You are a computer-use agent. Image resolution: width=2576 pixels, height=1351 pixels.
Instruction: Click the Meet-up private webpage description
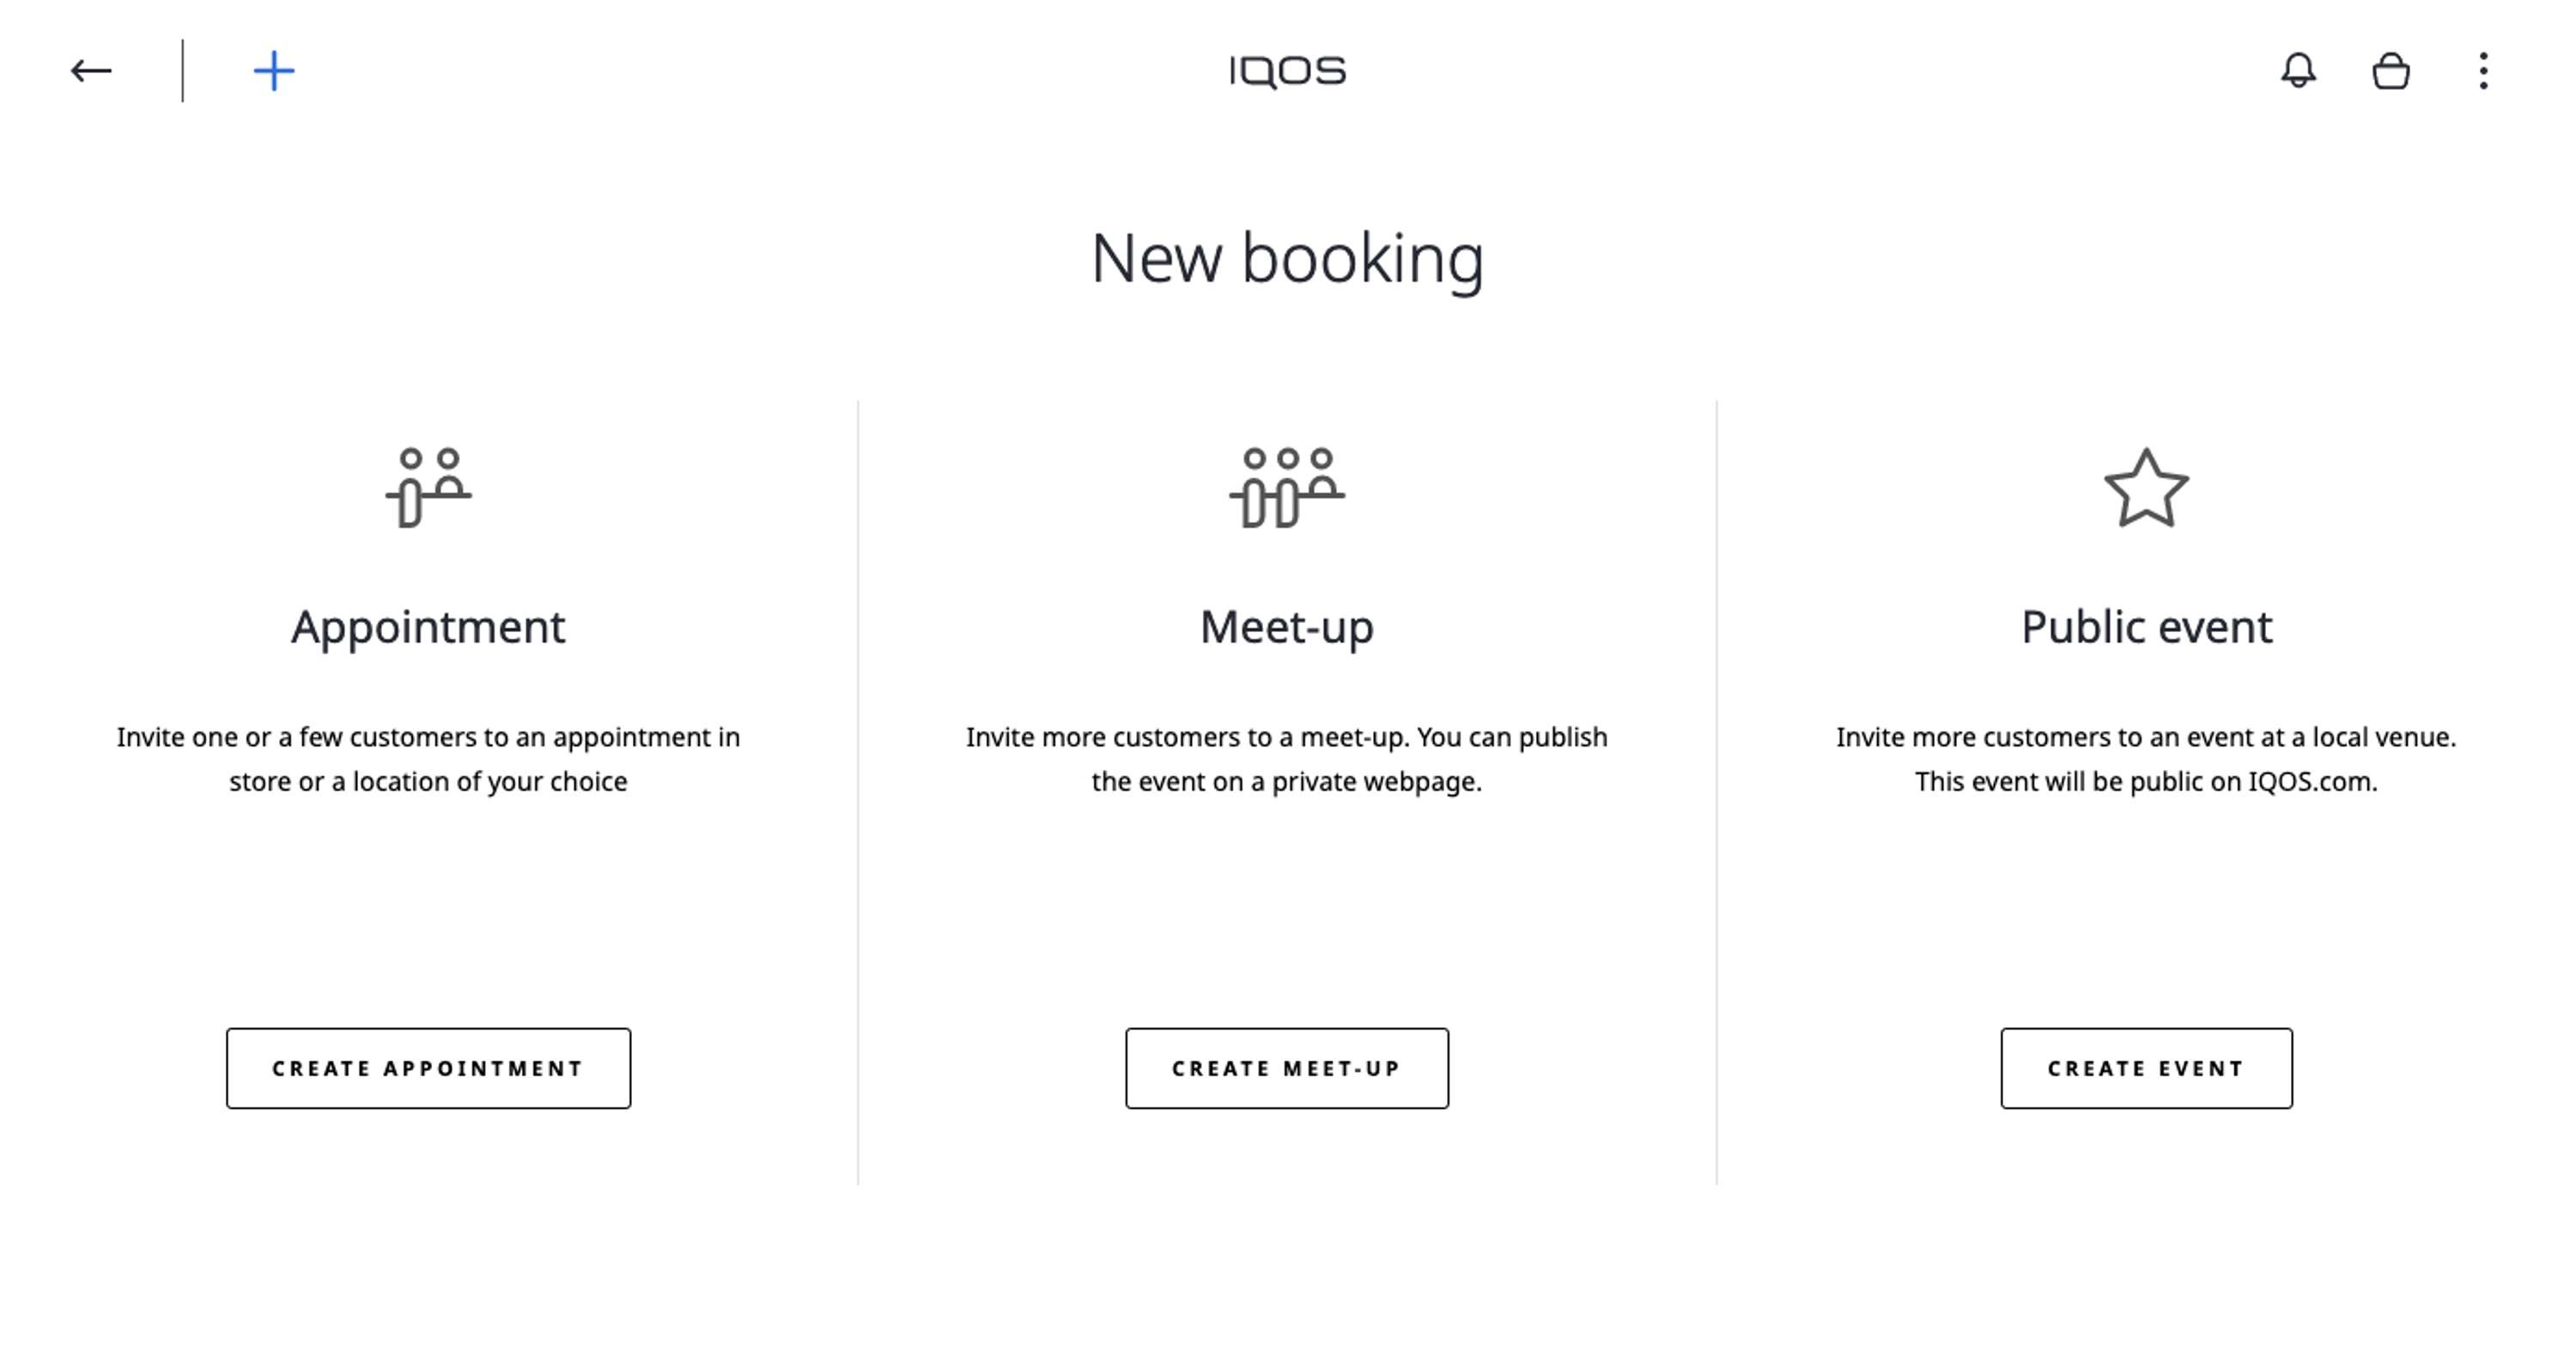[1287, 759]
